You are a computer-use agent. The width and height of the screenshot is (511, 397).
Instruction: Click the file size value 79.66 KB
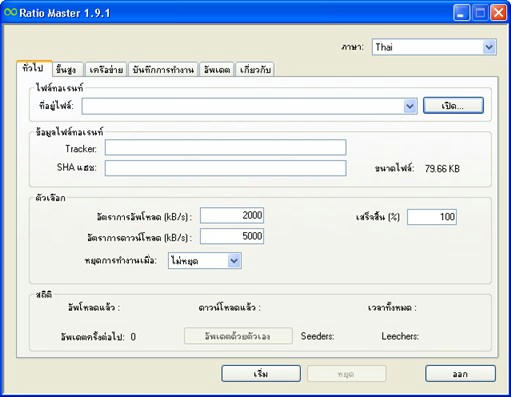tap(442, 169)
